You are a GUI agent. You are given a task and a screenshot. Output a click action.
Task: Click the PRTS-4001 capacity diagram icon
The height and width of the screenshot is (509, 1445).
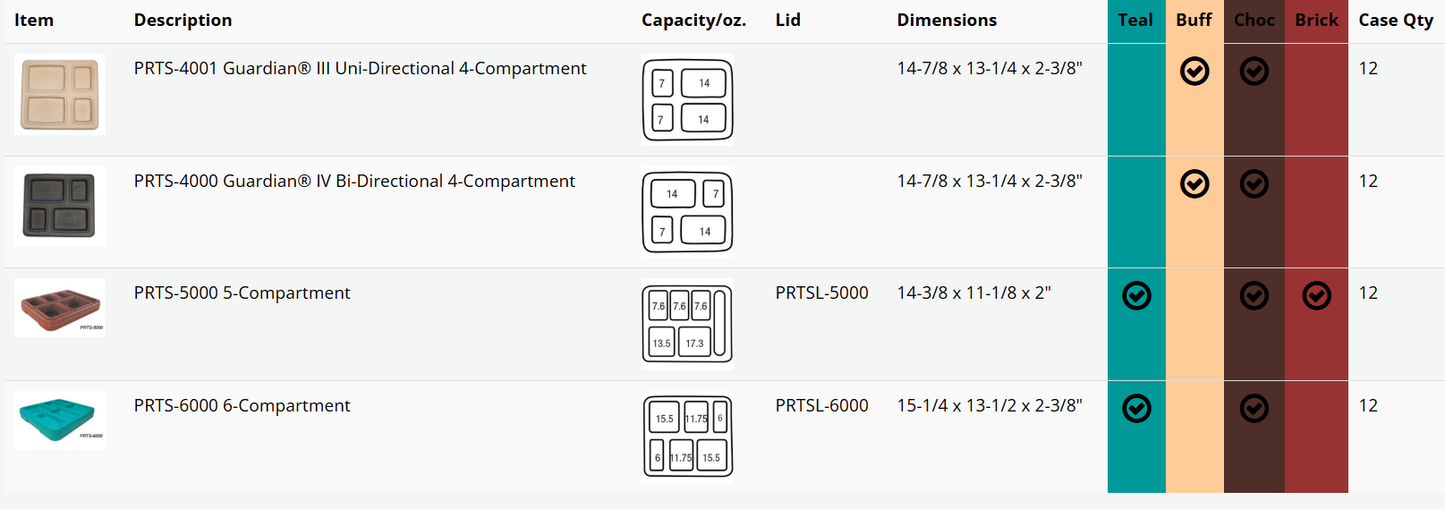(x=687, y=100)
